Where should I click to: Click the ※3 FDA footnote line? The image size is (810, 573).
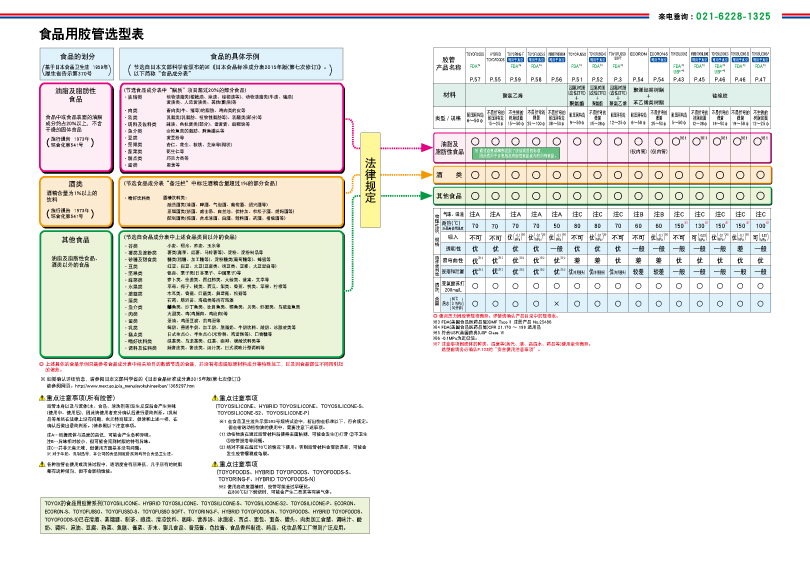492,321
